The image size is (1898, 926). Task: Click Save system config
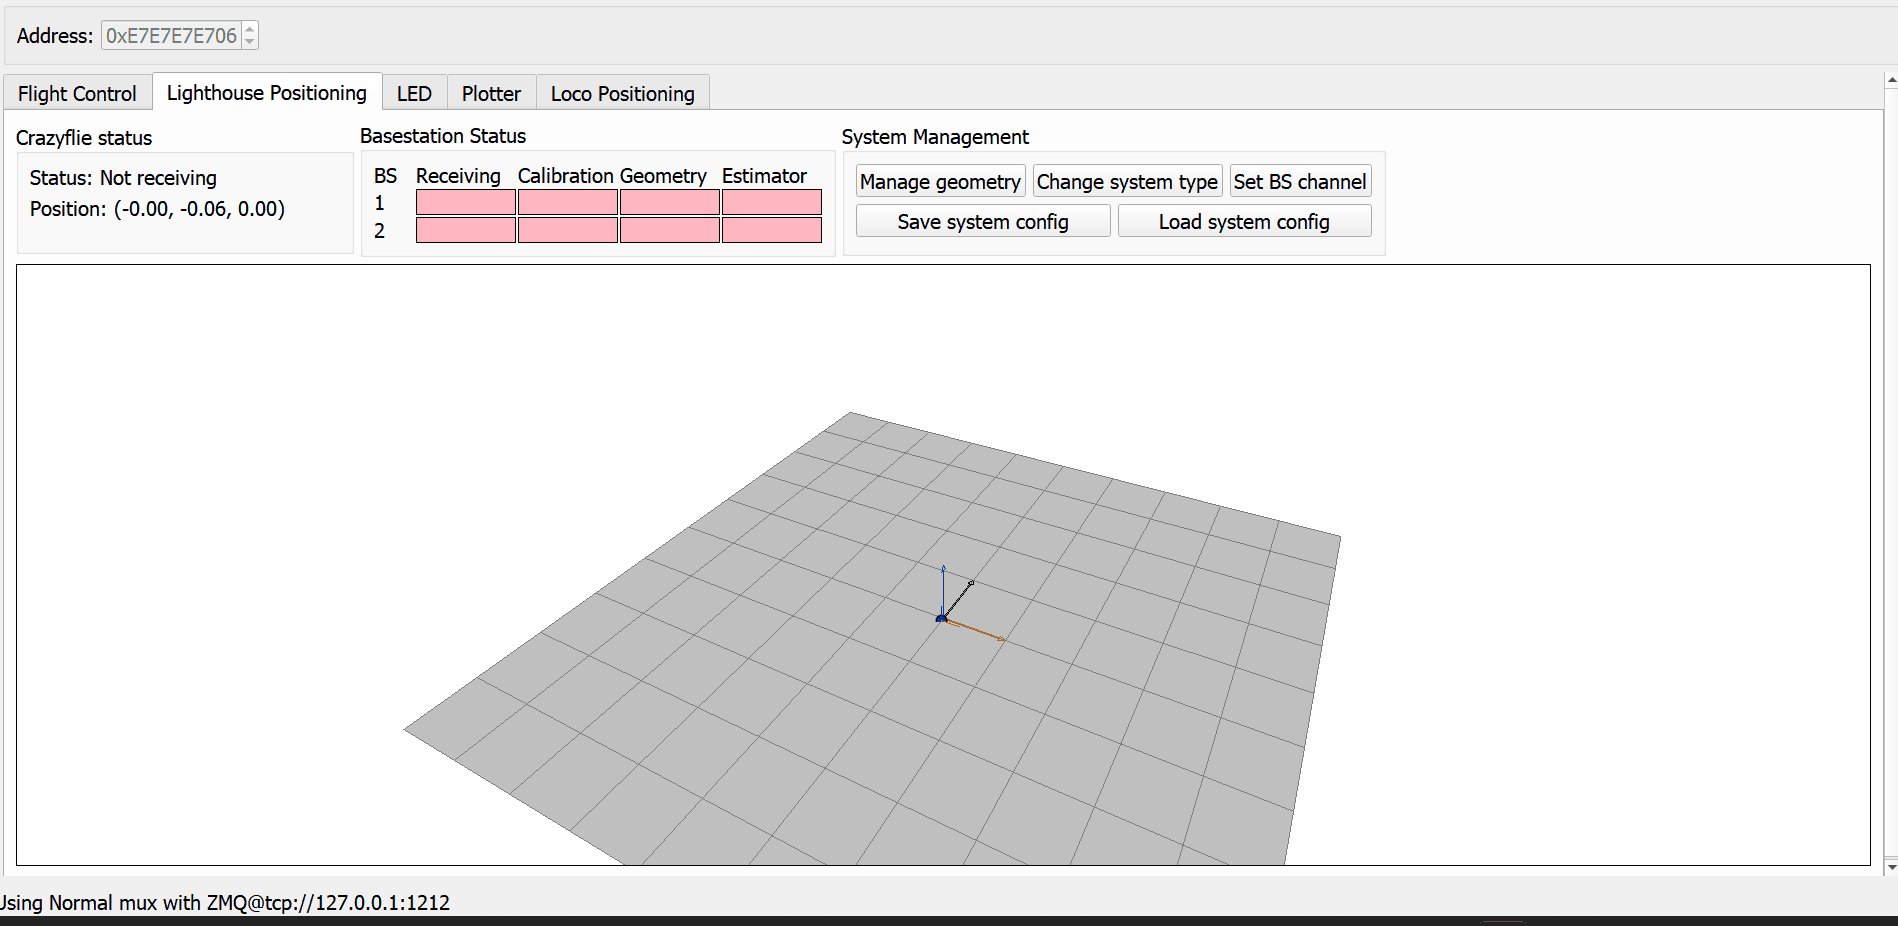click(x=982, y=222)
